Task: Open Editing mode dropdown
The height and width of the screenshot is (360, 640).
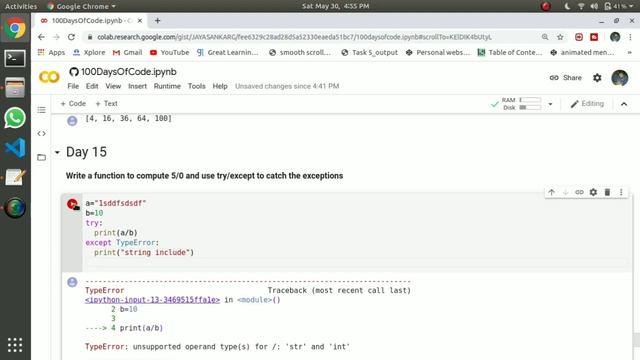Action: point(587,104)
